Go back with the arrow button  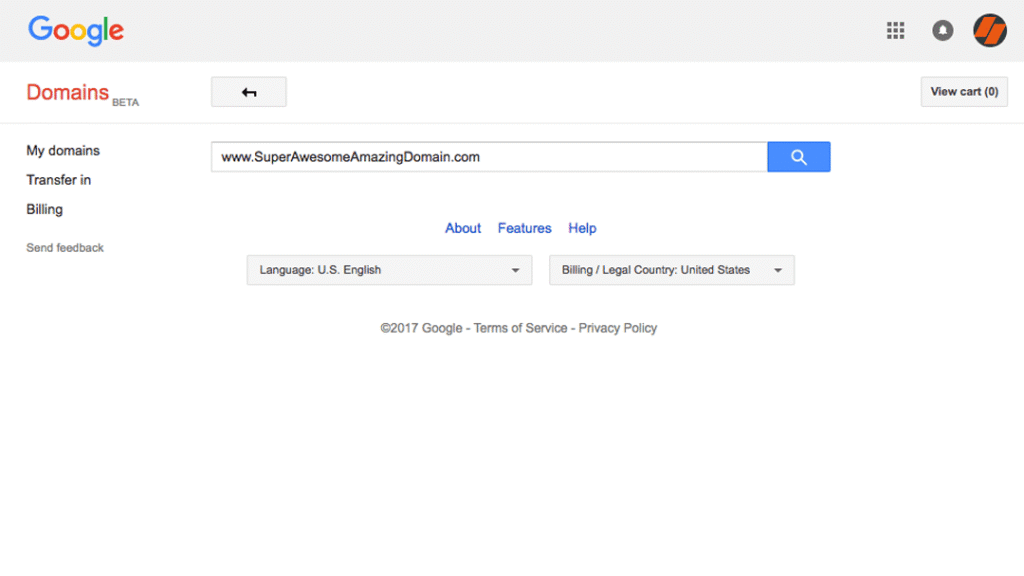(249, 92)
